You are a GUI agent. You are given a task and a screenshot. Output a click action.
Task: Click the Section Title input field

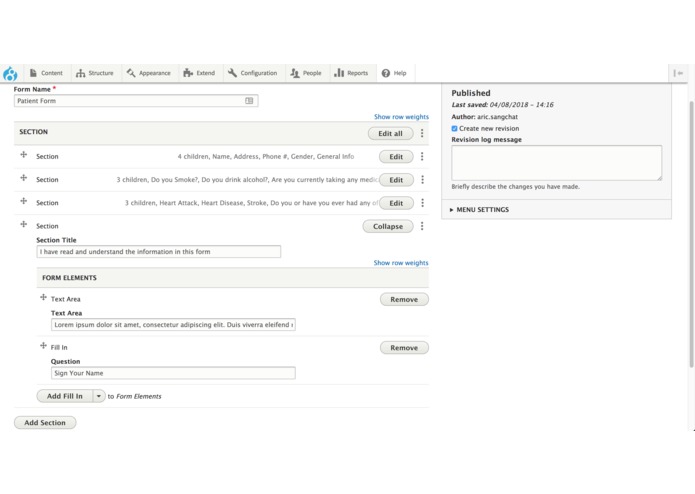click(x=159, y=252)
